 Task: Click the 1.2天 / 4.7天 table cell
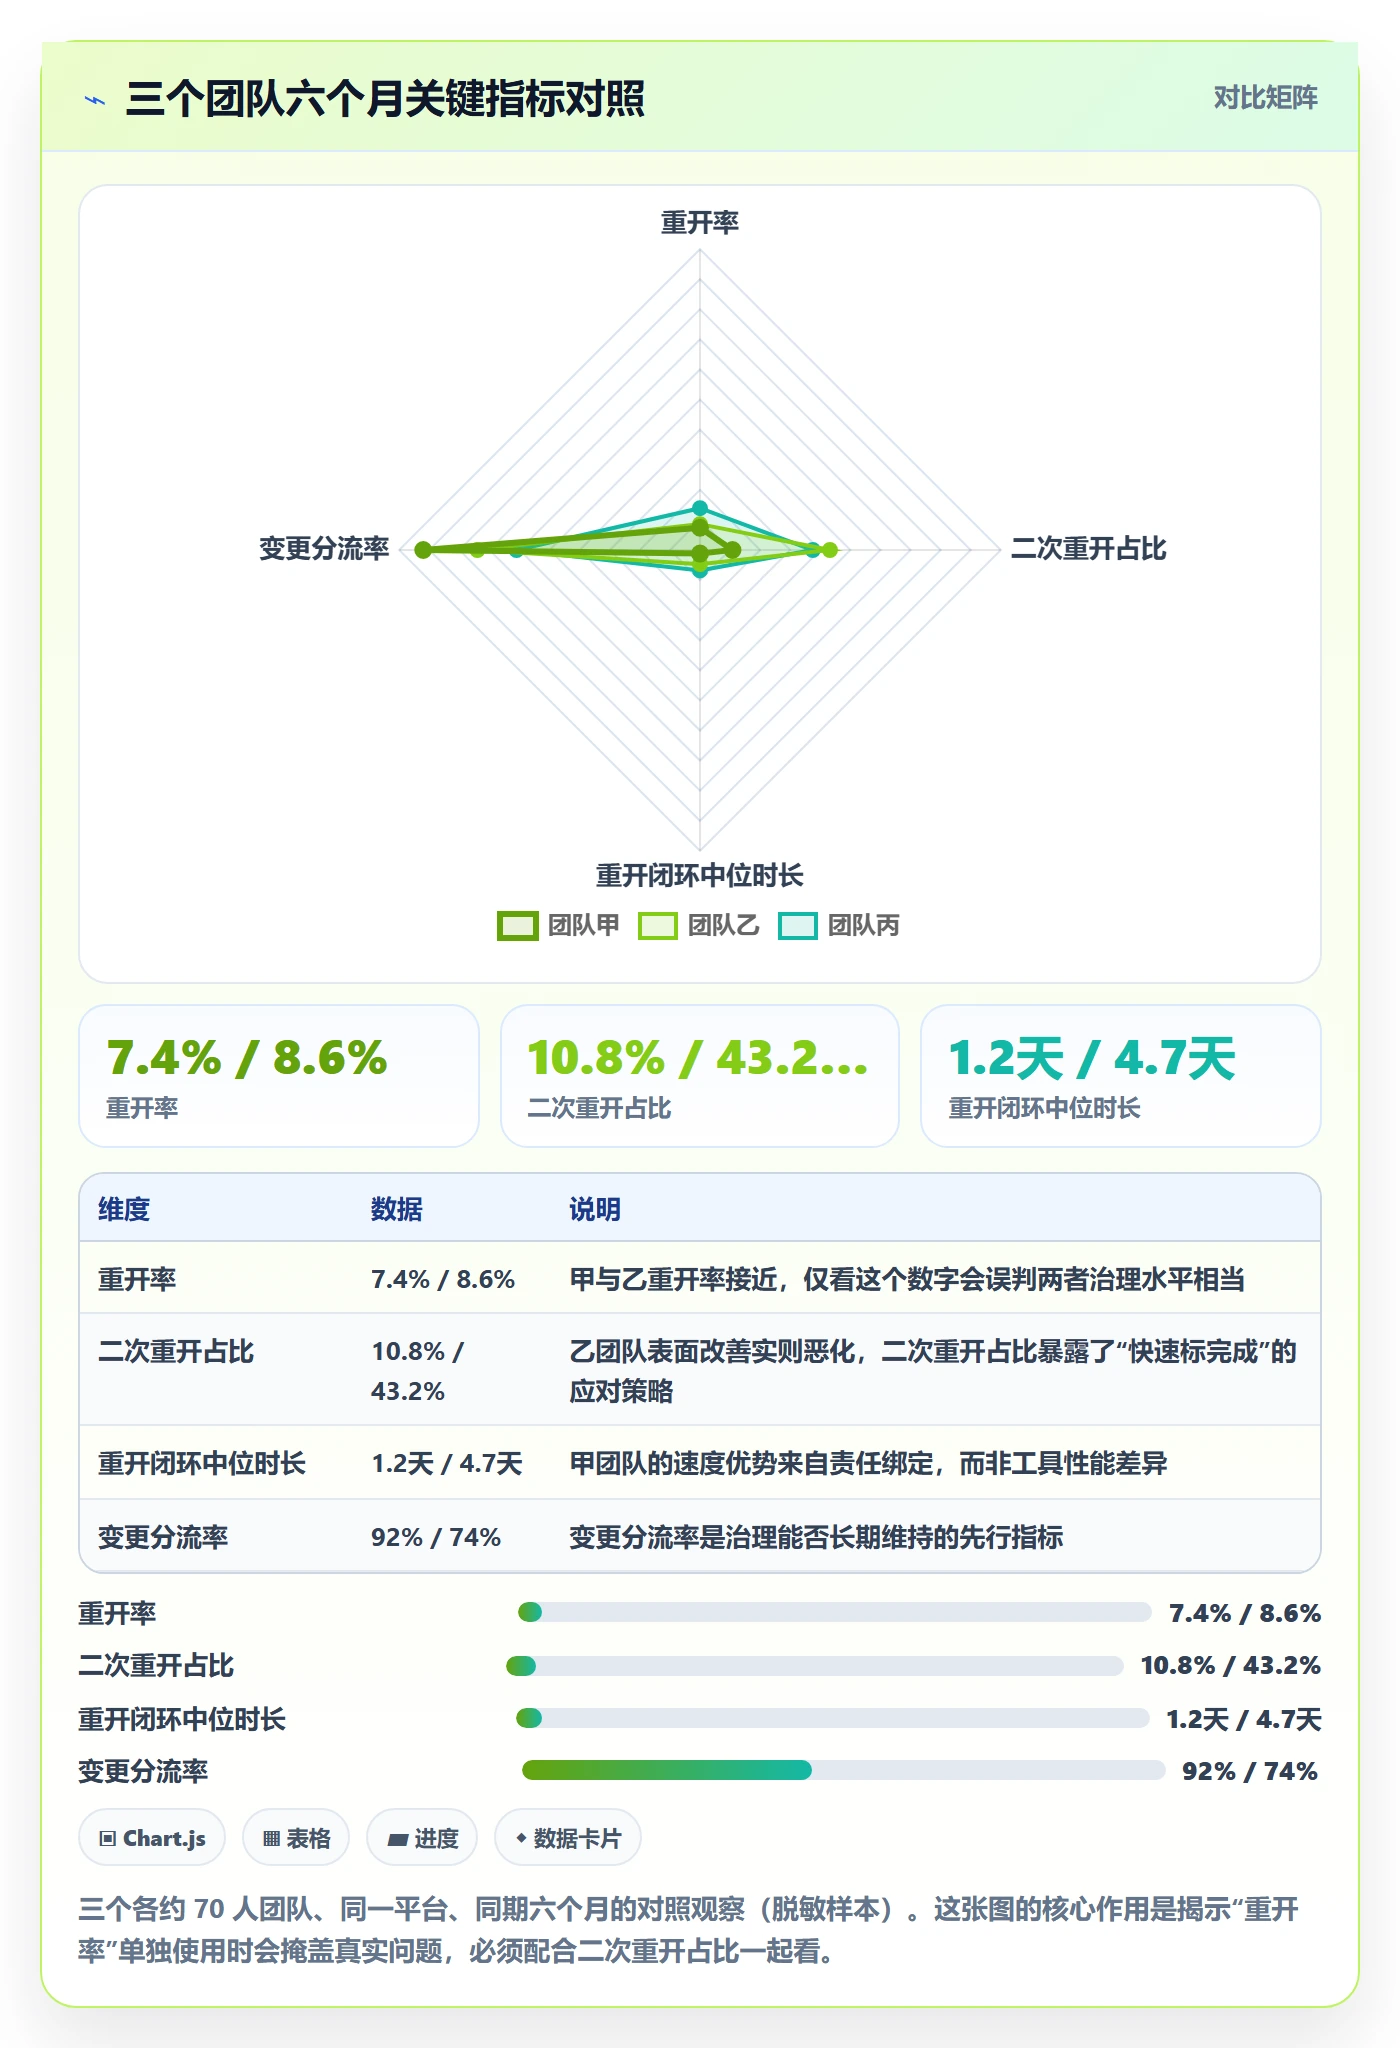[x=447, y=1463]
